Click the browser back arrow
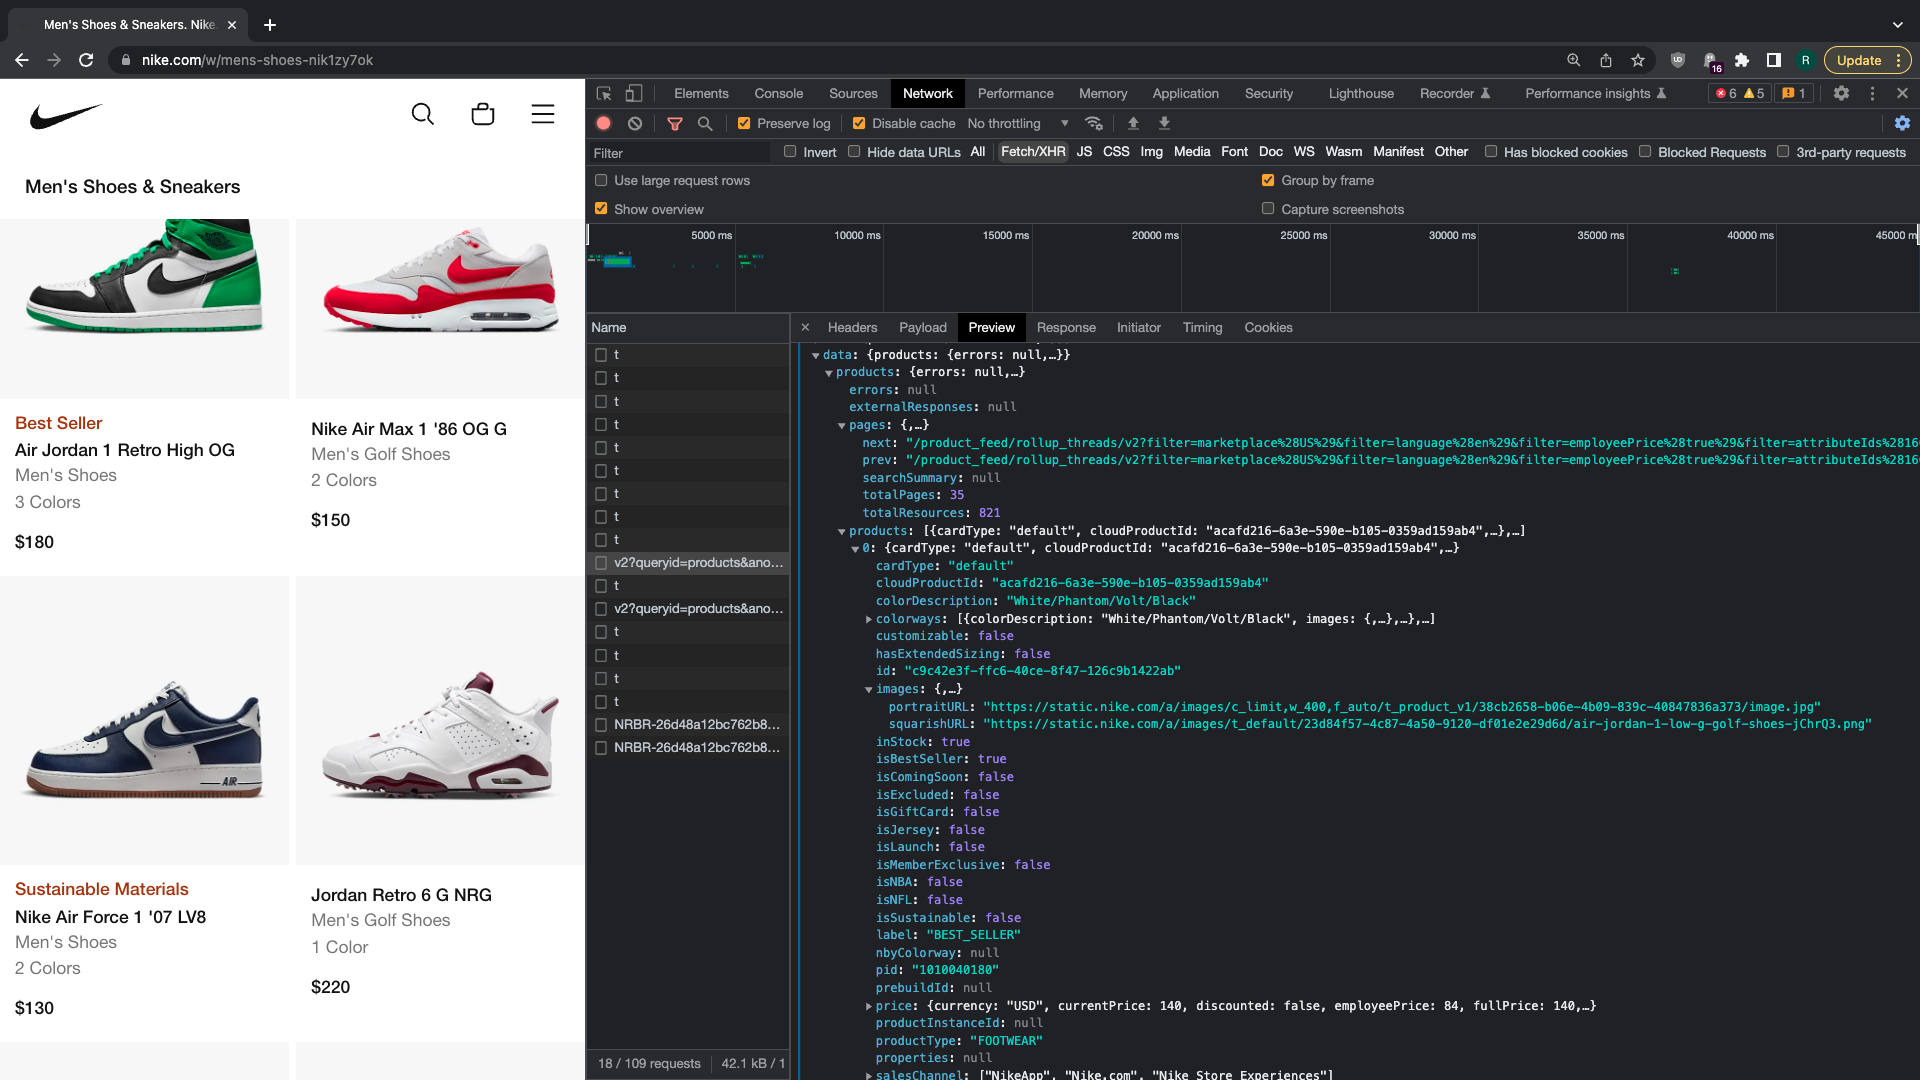 [22, 60]
